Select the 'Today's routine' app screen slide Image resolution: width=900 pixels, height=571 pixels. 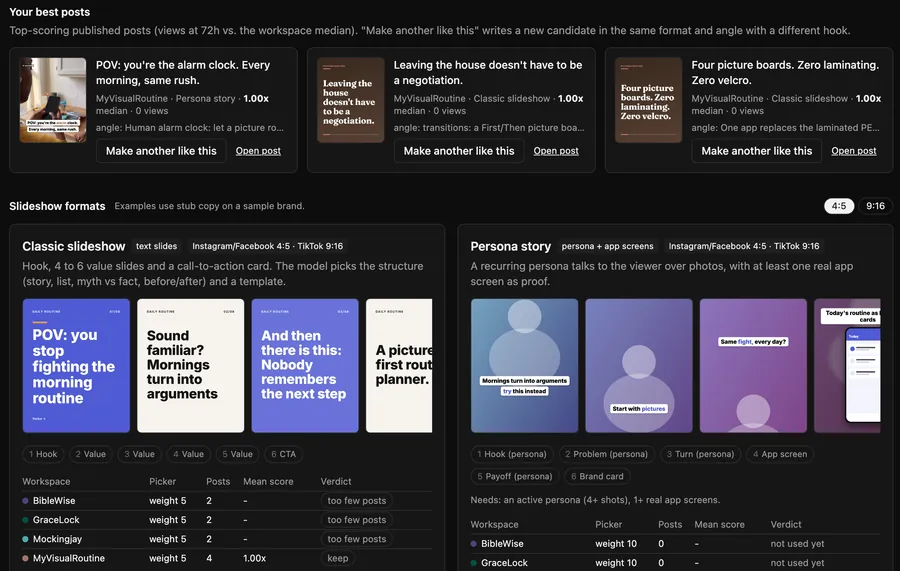(847, 366)
